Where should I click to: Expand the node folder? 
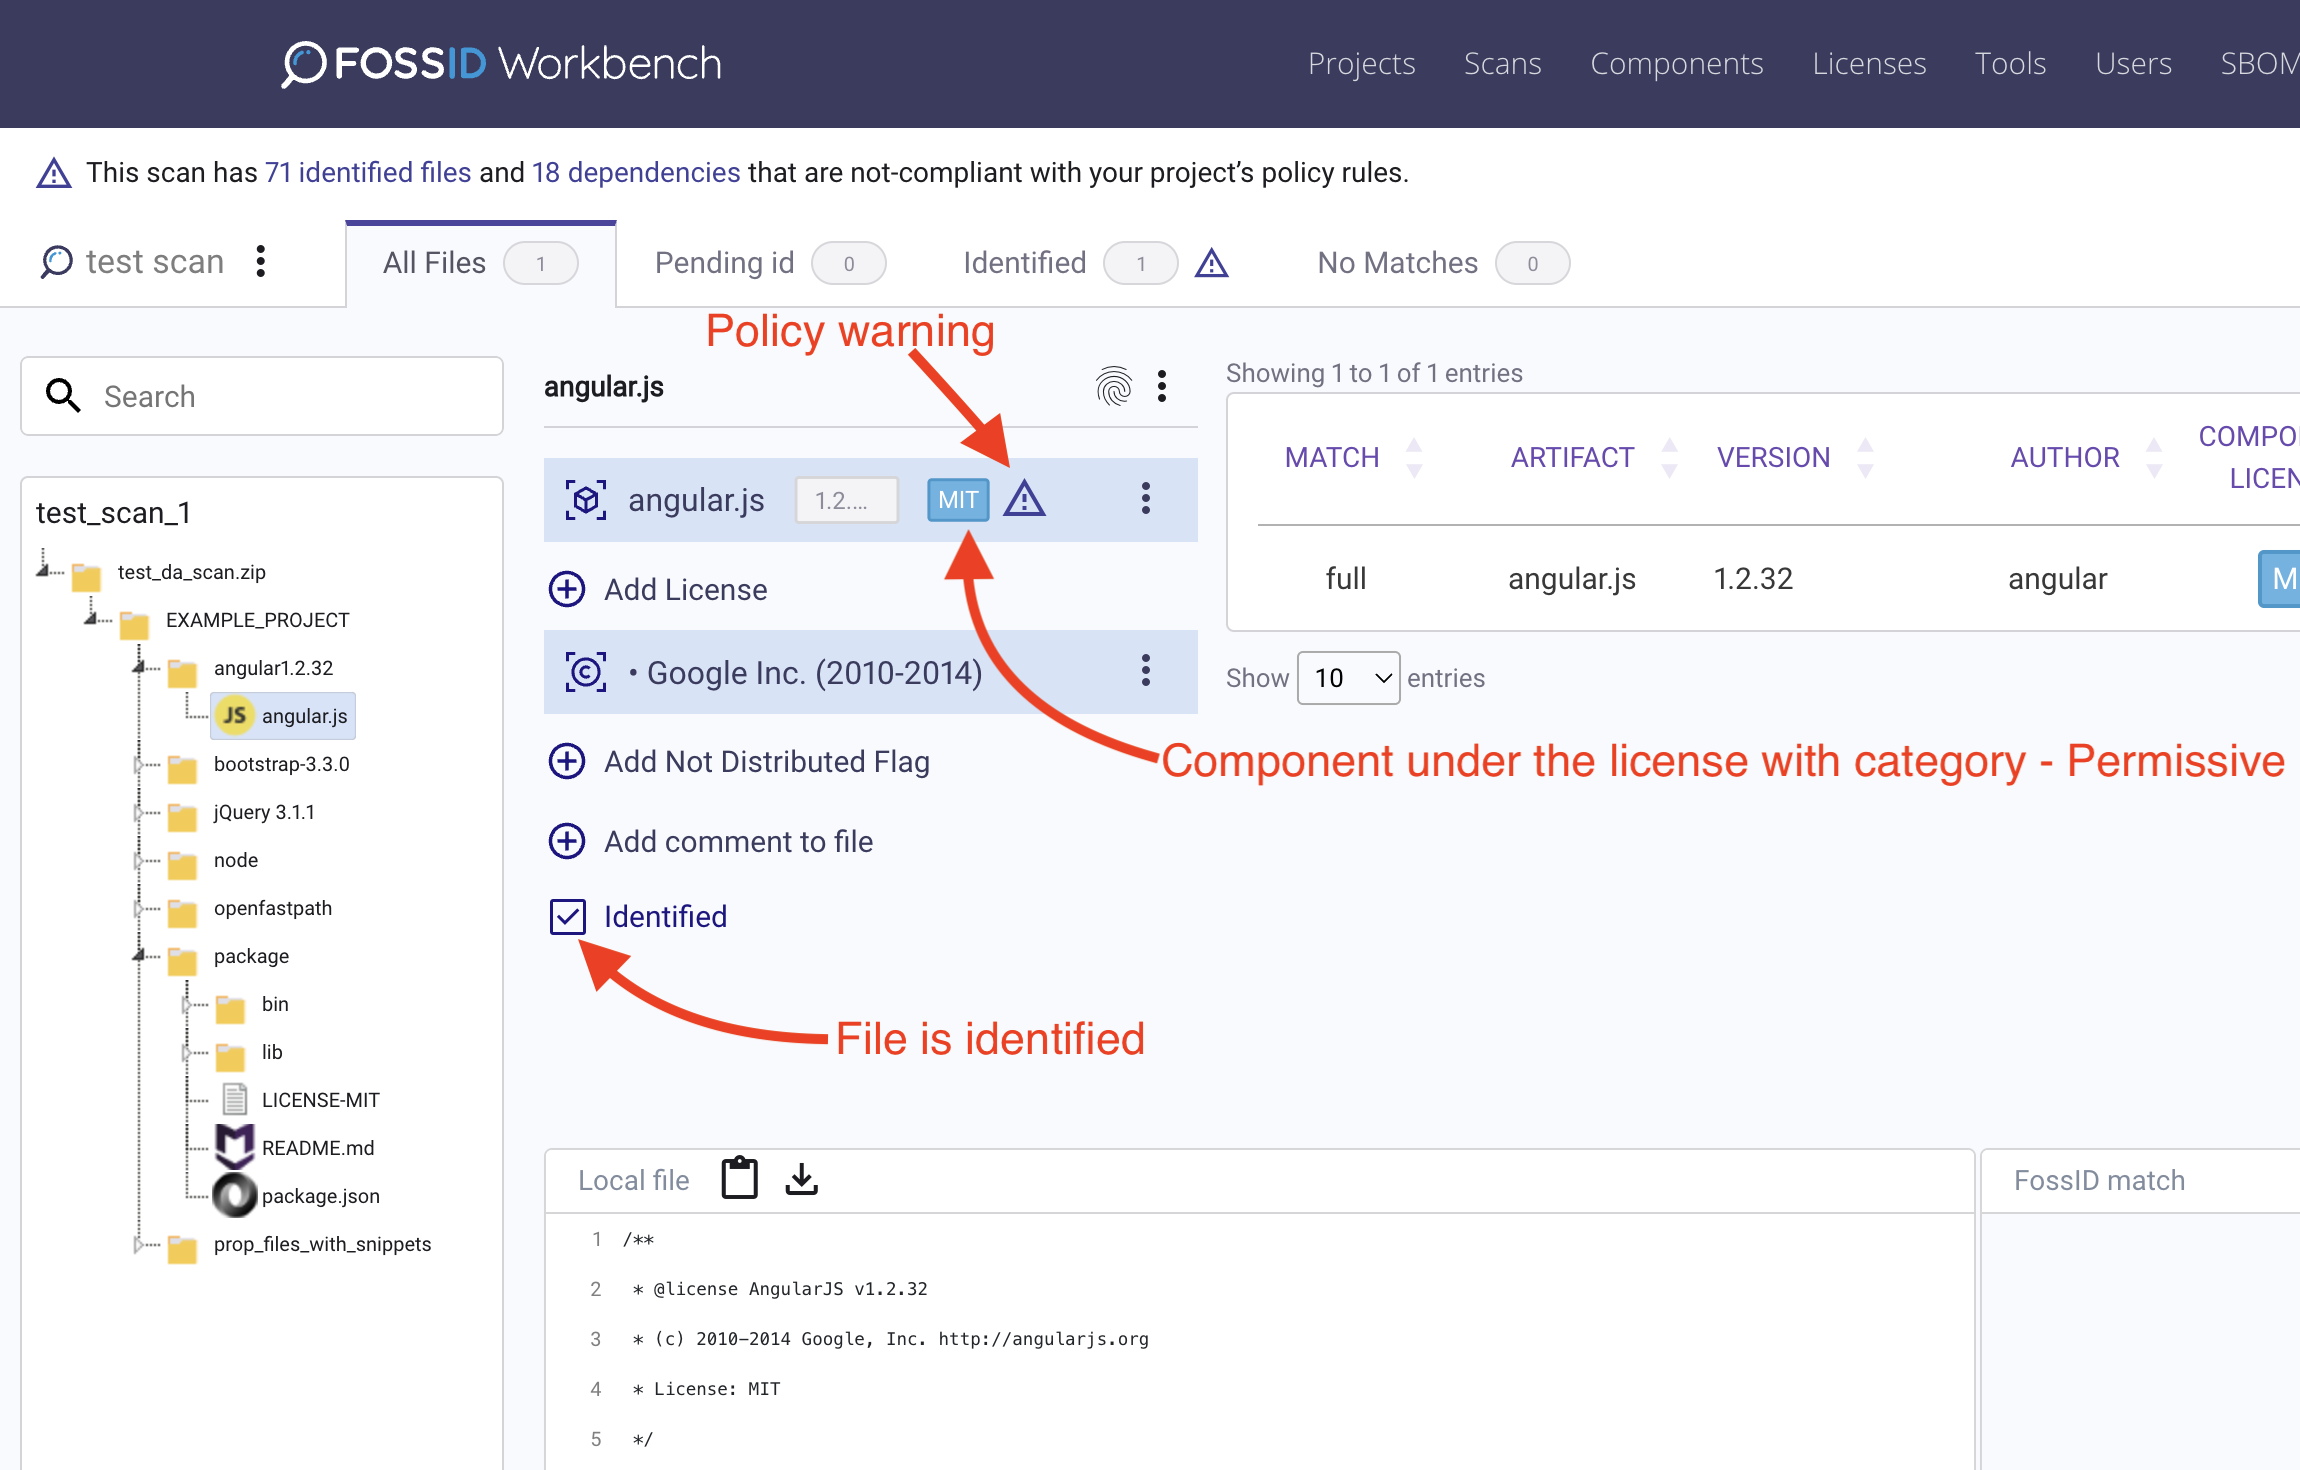point(139,860)
